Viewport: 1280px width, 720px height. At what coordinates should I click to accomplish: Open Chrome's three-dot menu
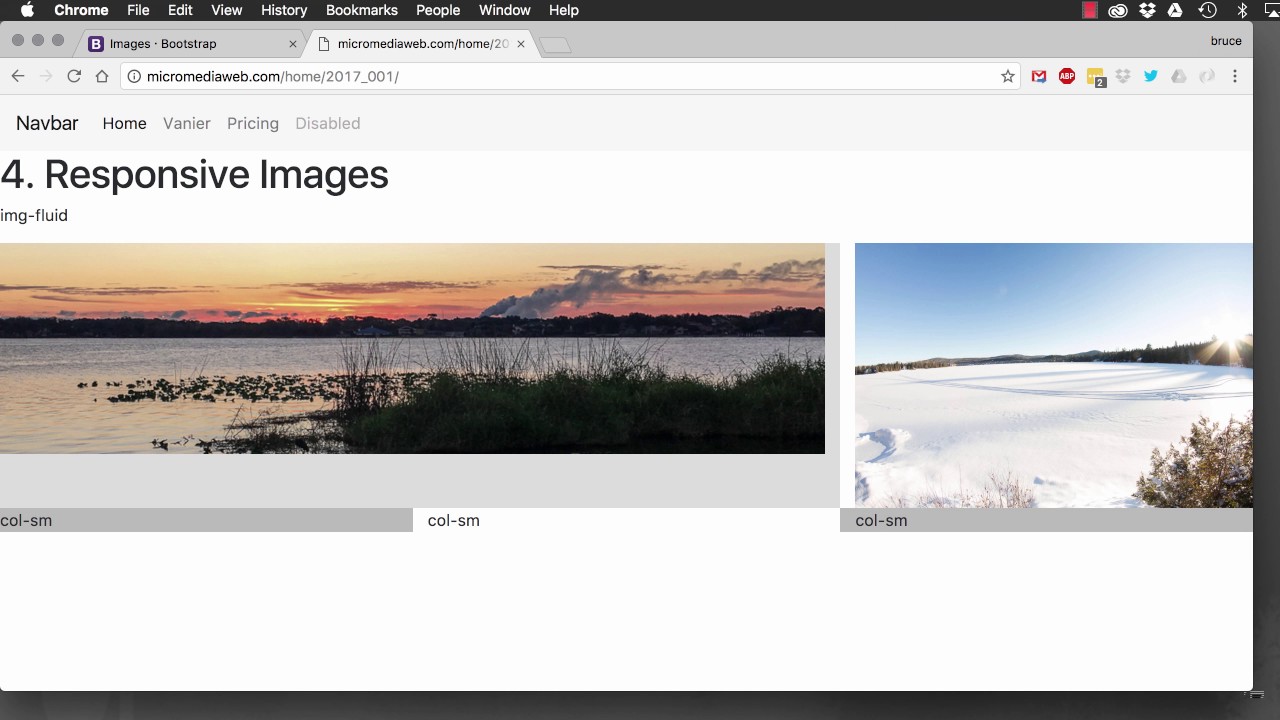click(1235, 76)
